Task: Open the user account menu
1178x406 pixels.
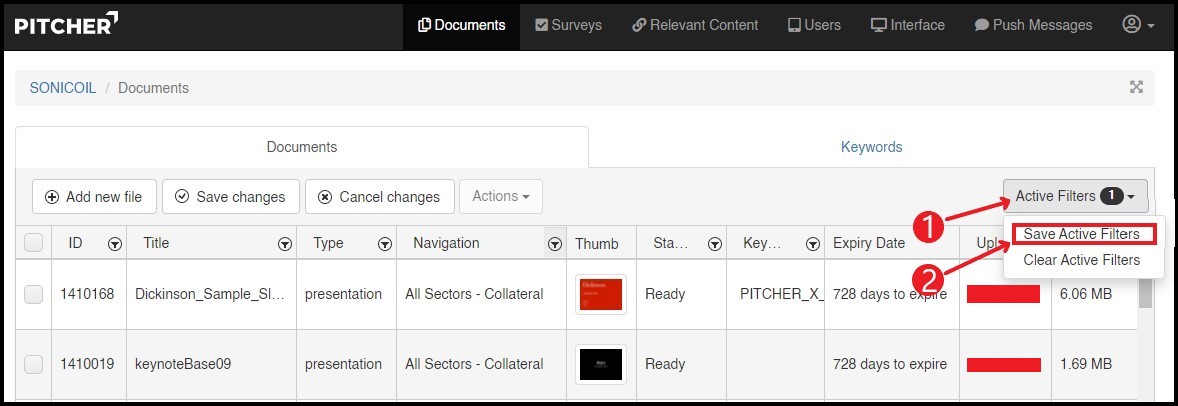Action: pos(1139,25)
